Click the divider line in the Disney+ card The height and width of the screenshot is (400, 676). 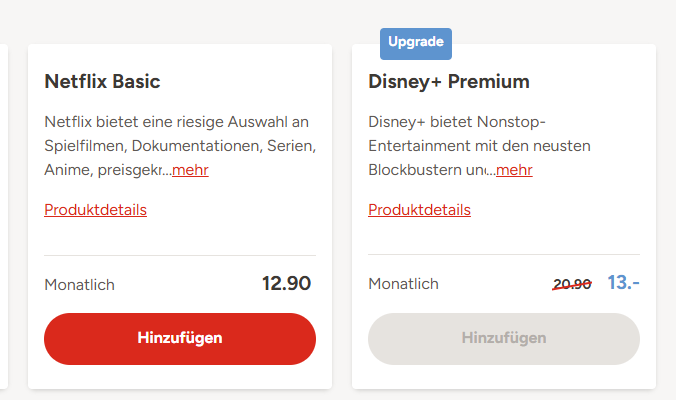pos(504,256)
